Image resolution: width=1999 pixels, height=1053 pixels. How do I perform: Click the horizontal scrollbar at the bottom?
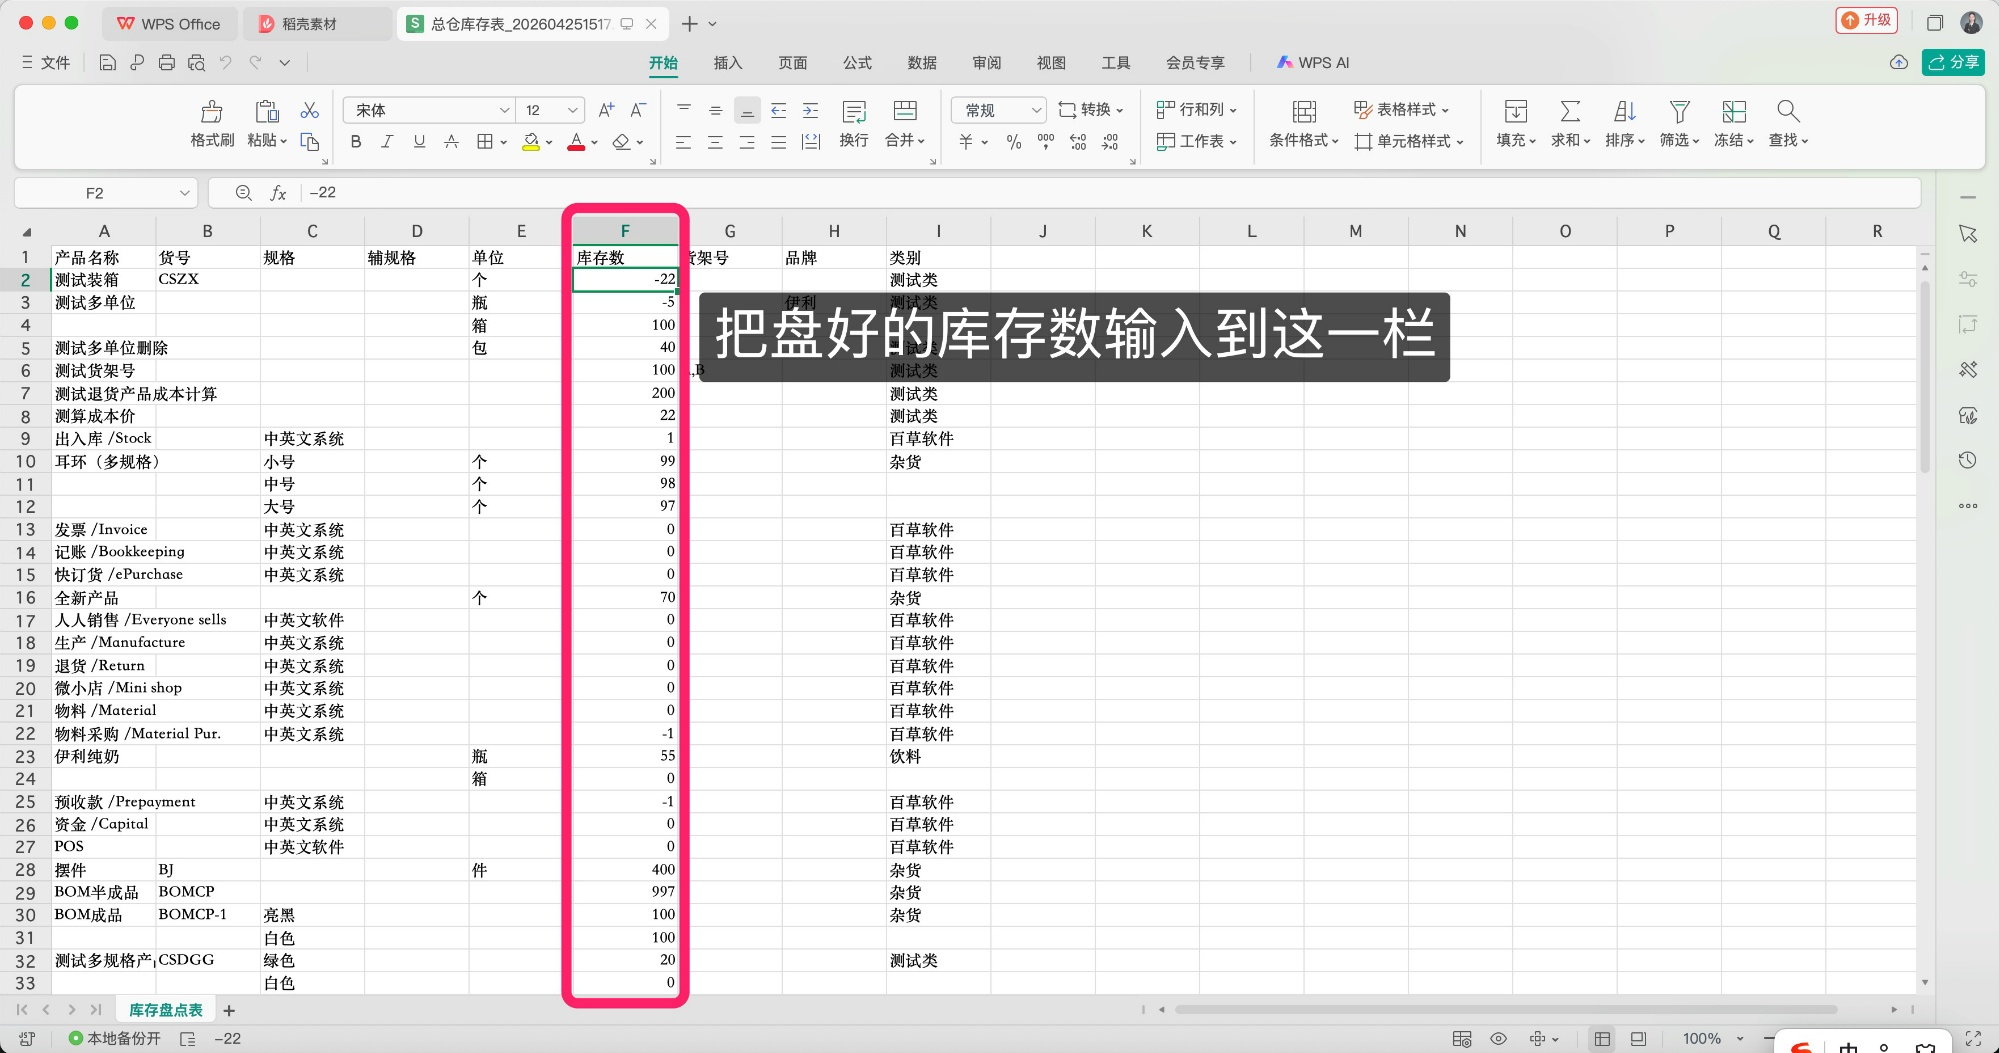(x=1505, y=1010)
